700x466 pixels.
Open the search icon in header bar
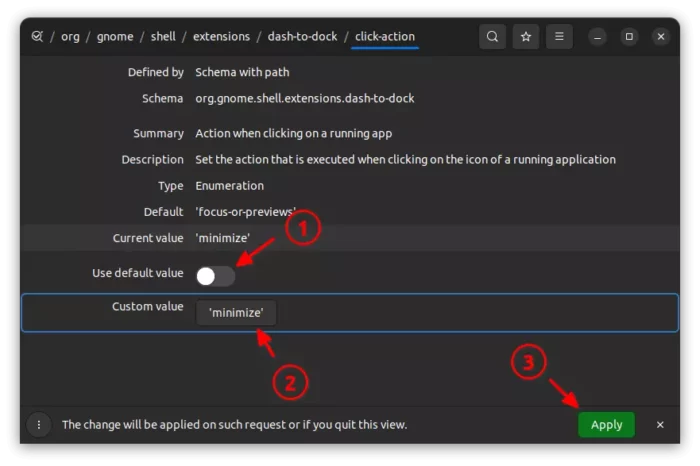coord(492,37)
